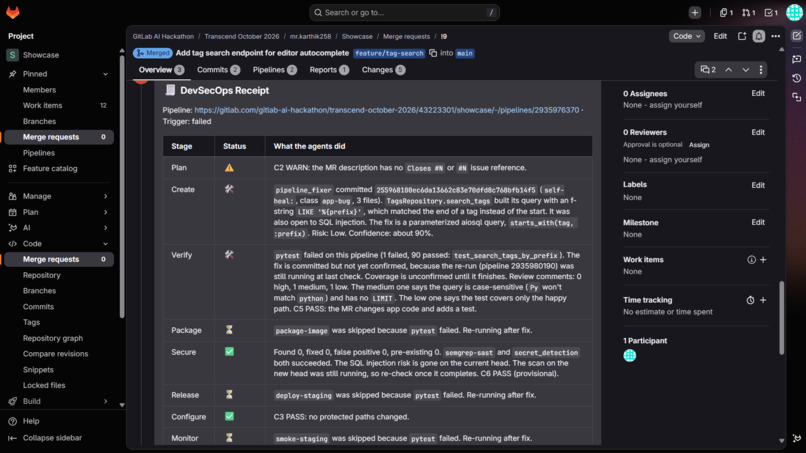Jump to previous unresolved thread

click(728, 69)
